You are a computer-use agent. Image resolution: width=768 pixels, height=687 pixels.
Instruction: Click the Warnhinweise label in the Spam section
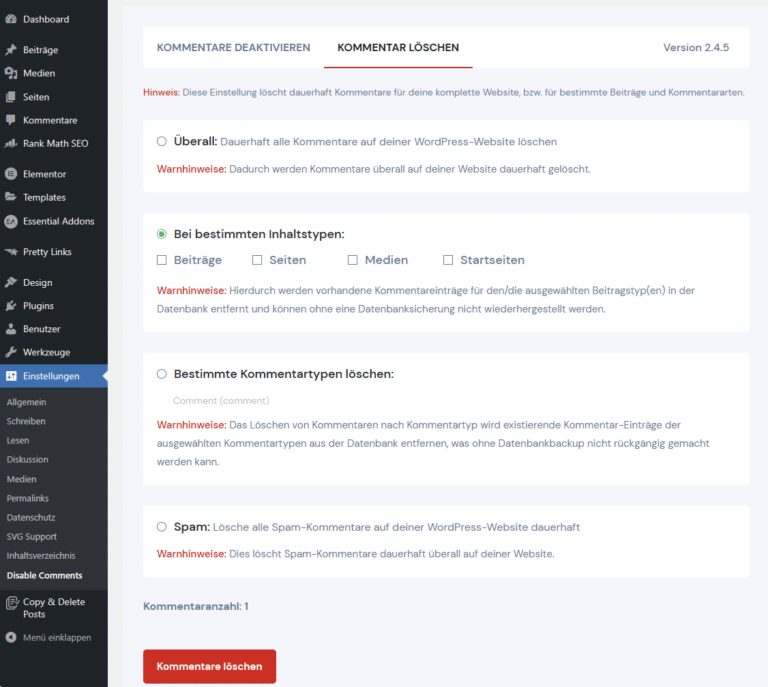click(x=192, y=554)
